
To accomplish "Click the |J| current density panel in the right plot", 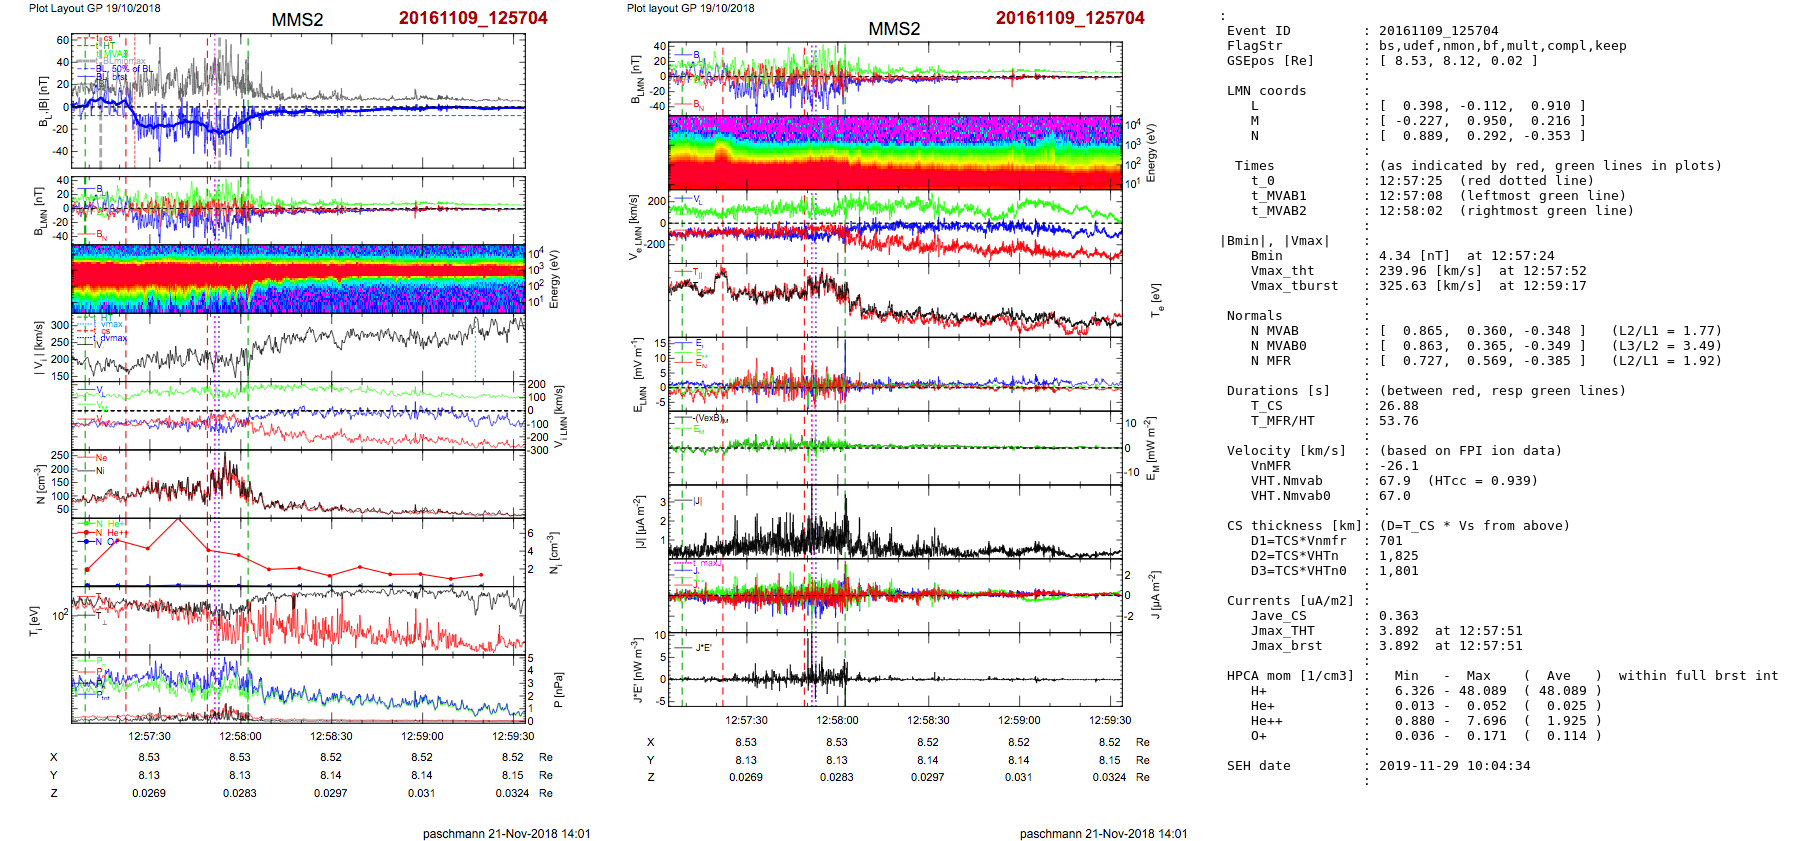I will [x=895, y=522].
